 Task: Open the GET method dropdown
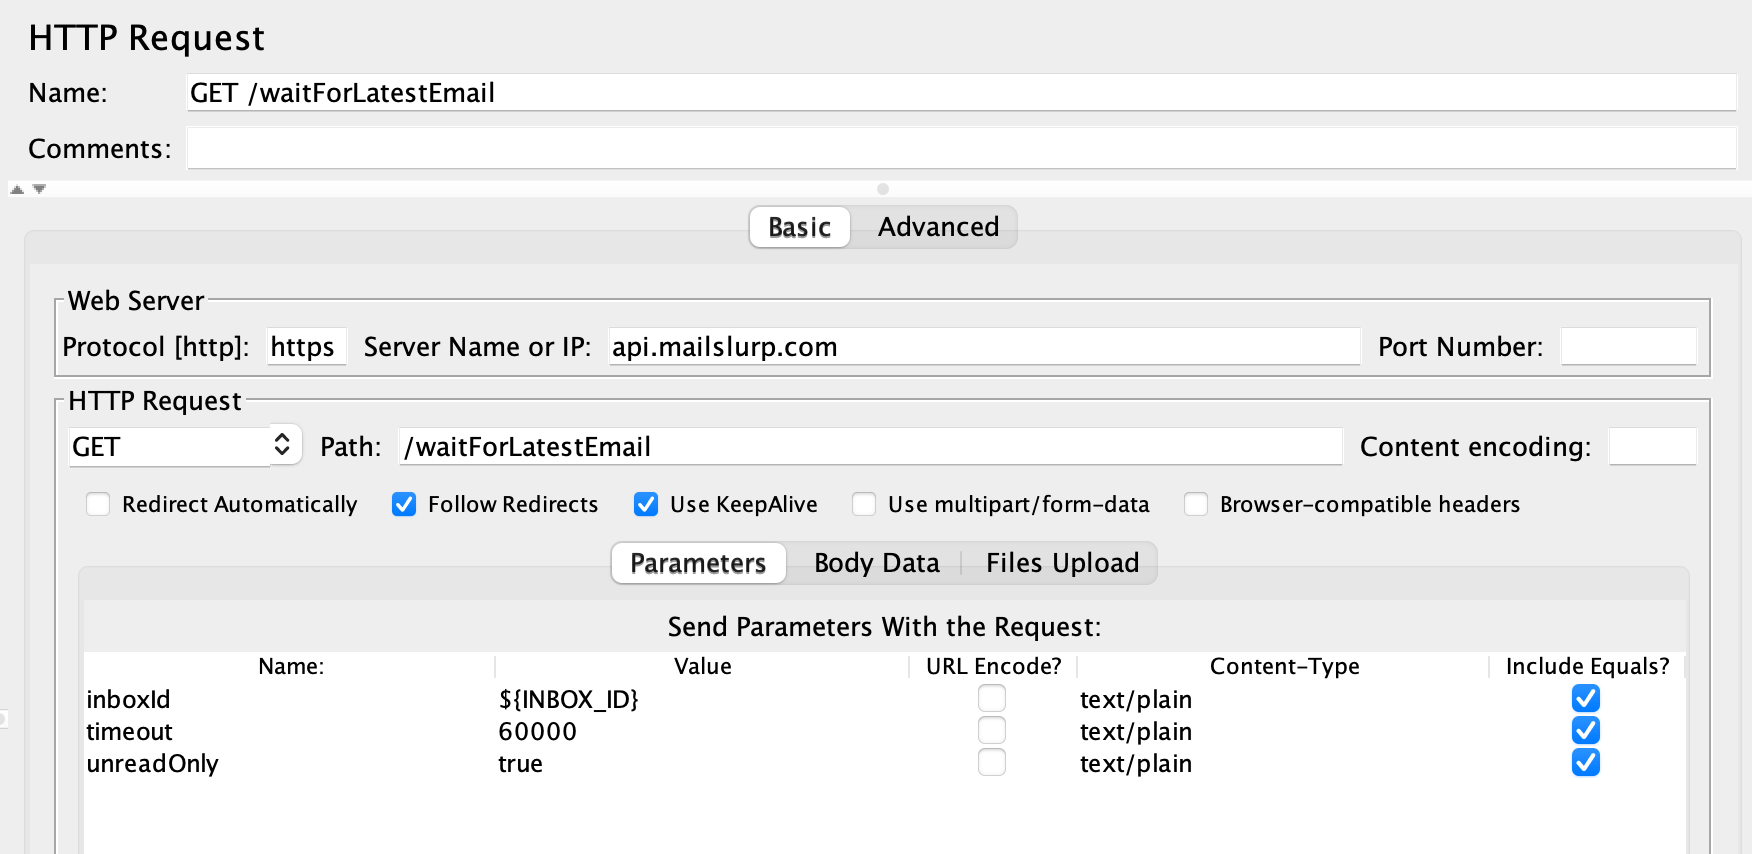coord(185,446)
